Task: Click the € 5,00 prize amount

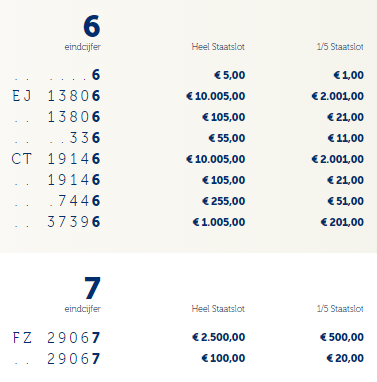Action: [x=230, y=75]
